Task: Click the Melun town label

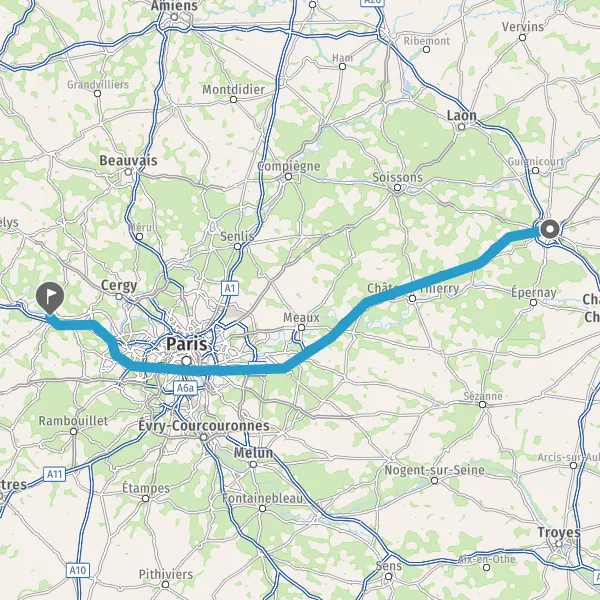Action: click(x=253, y=453)
